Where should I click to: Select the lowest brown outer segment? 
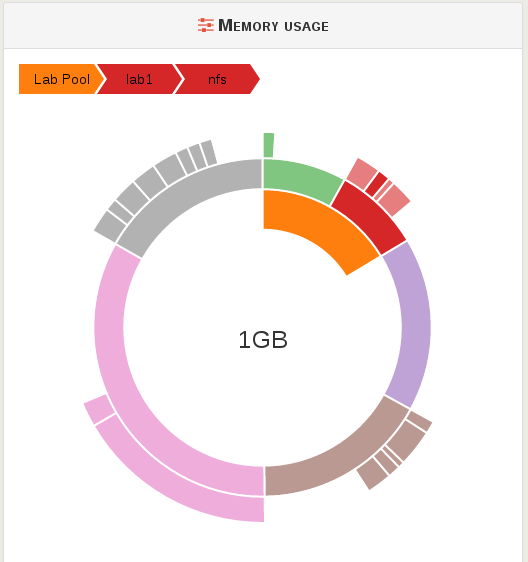tap(372, 474)
